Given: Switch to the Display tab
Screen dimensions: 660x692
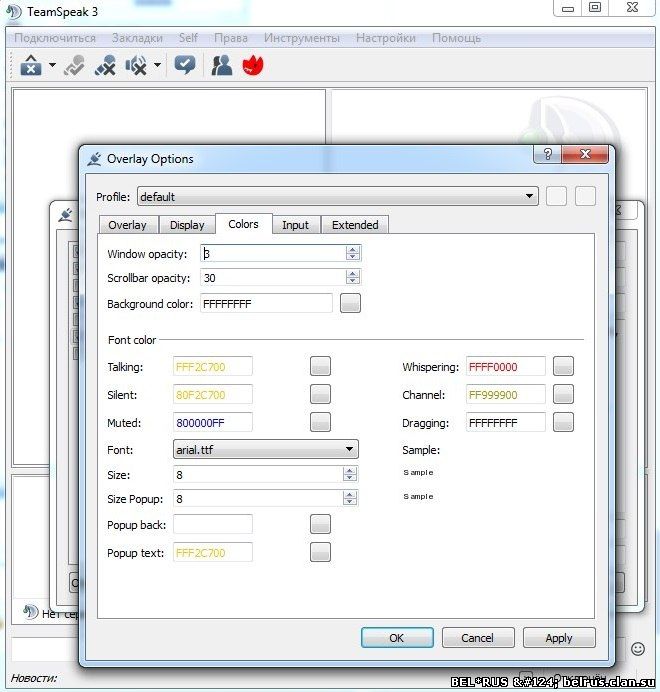Looking at the screenshot, I should 187,225.
